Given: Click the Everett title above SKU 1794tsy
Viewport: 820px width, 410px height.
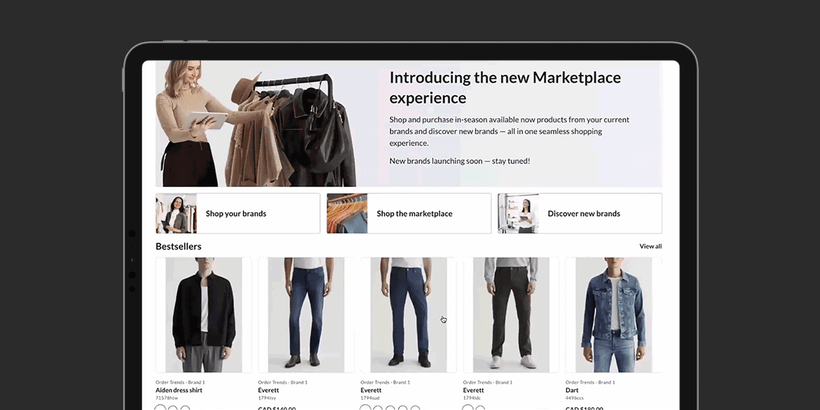Looking at the screenshot, I should 268,390.
